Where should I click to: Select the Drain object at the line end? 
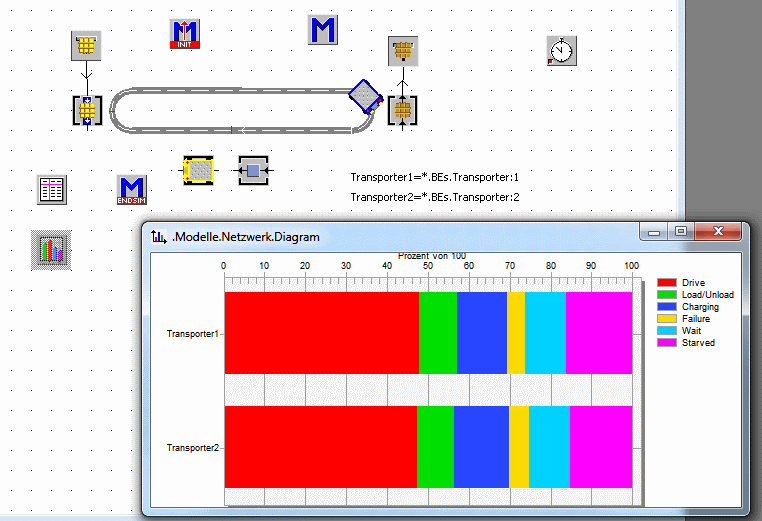click(403, 51)
